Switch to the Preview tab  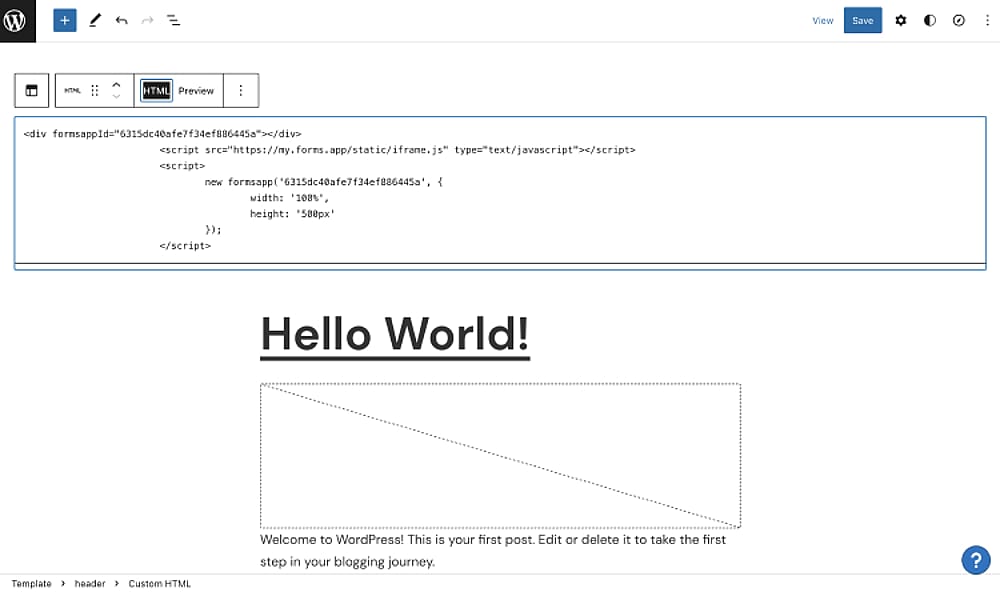(196, 91)
